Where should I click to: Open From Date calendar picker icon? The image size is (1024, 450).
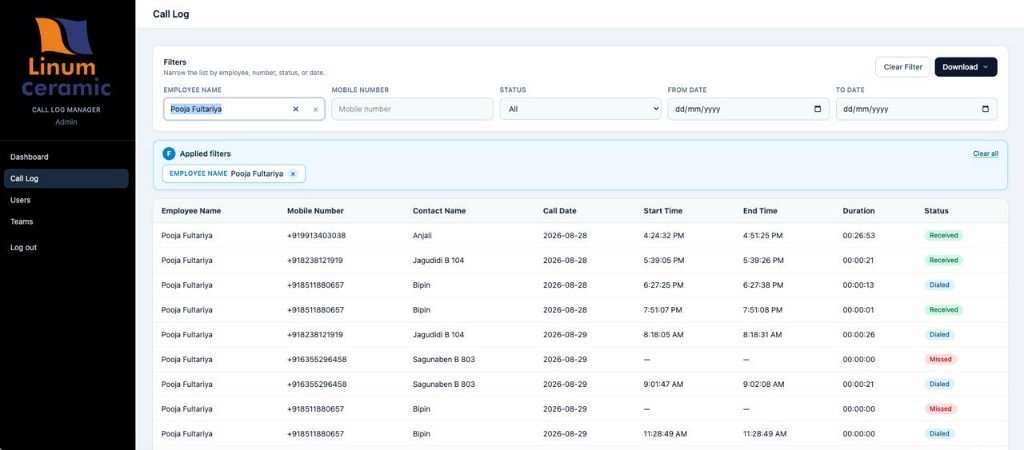[x=818, y=109]
